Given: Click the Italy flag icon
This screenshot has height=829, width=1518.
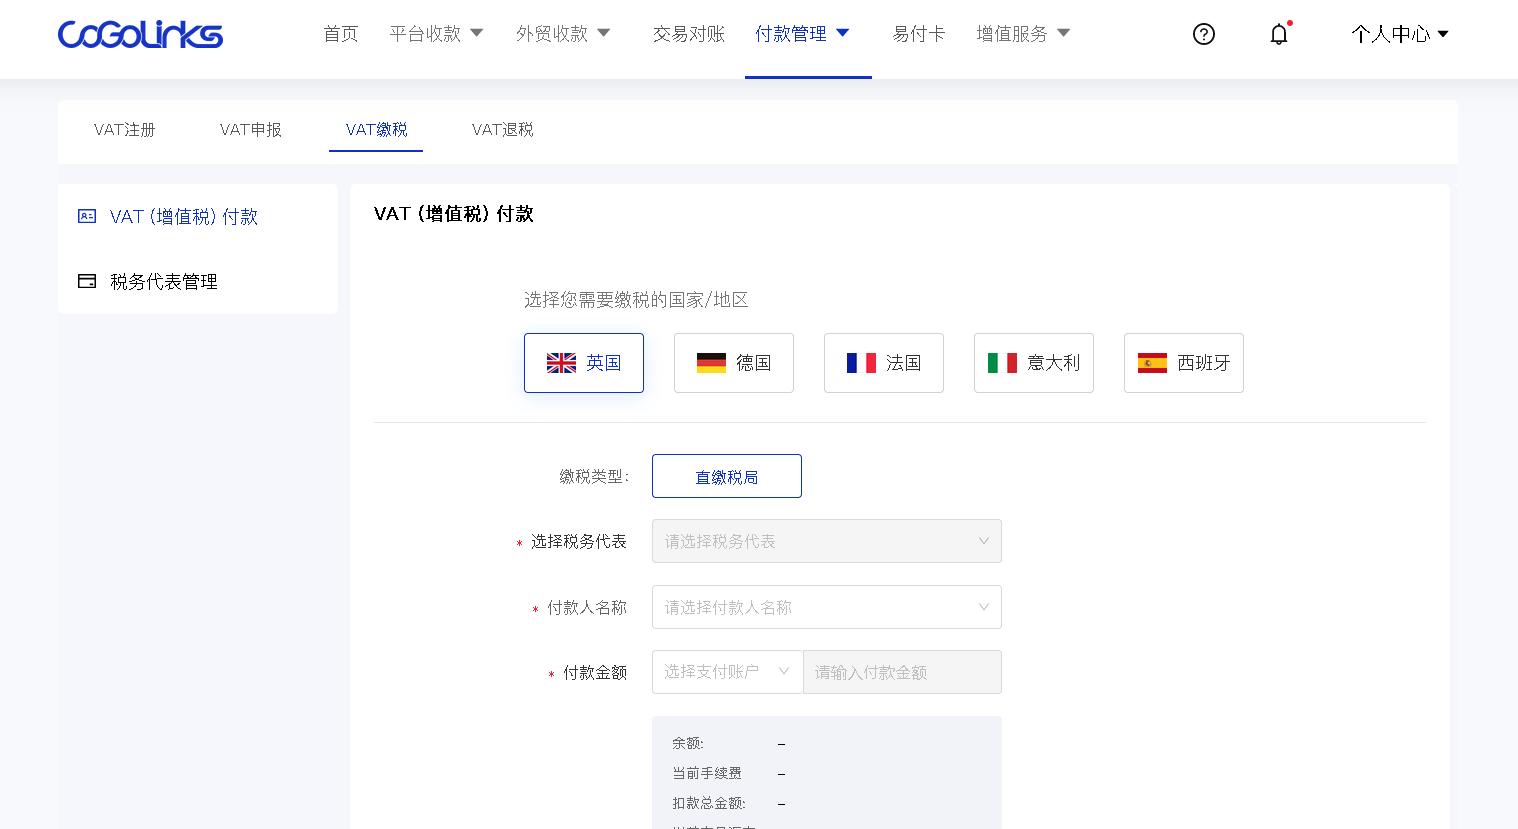Looking at the screenshot, I should [x=1002, y=363].
